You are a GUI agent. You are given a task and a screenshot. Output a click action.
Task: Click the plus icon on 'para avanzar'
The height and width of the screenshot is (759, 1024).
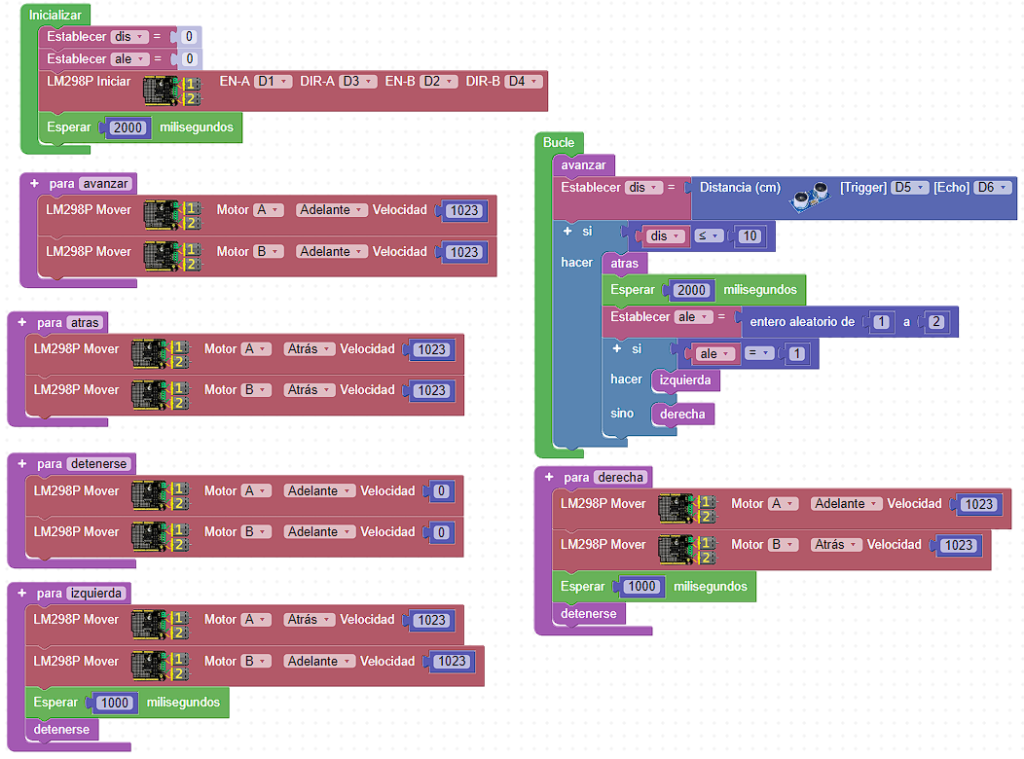pos(34,183)
